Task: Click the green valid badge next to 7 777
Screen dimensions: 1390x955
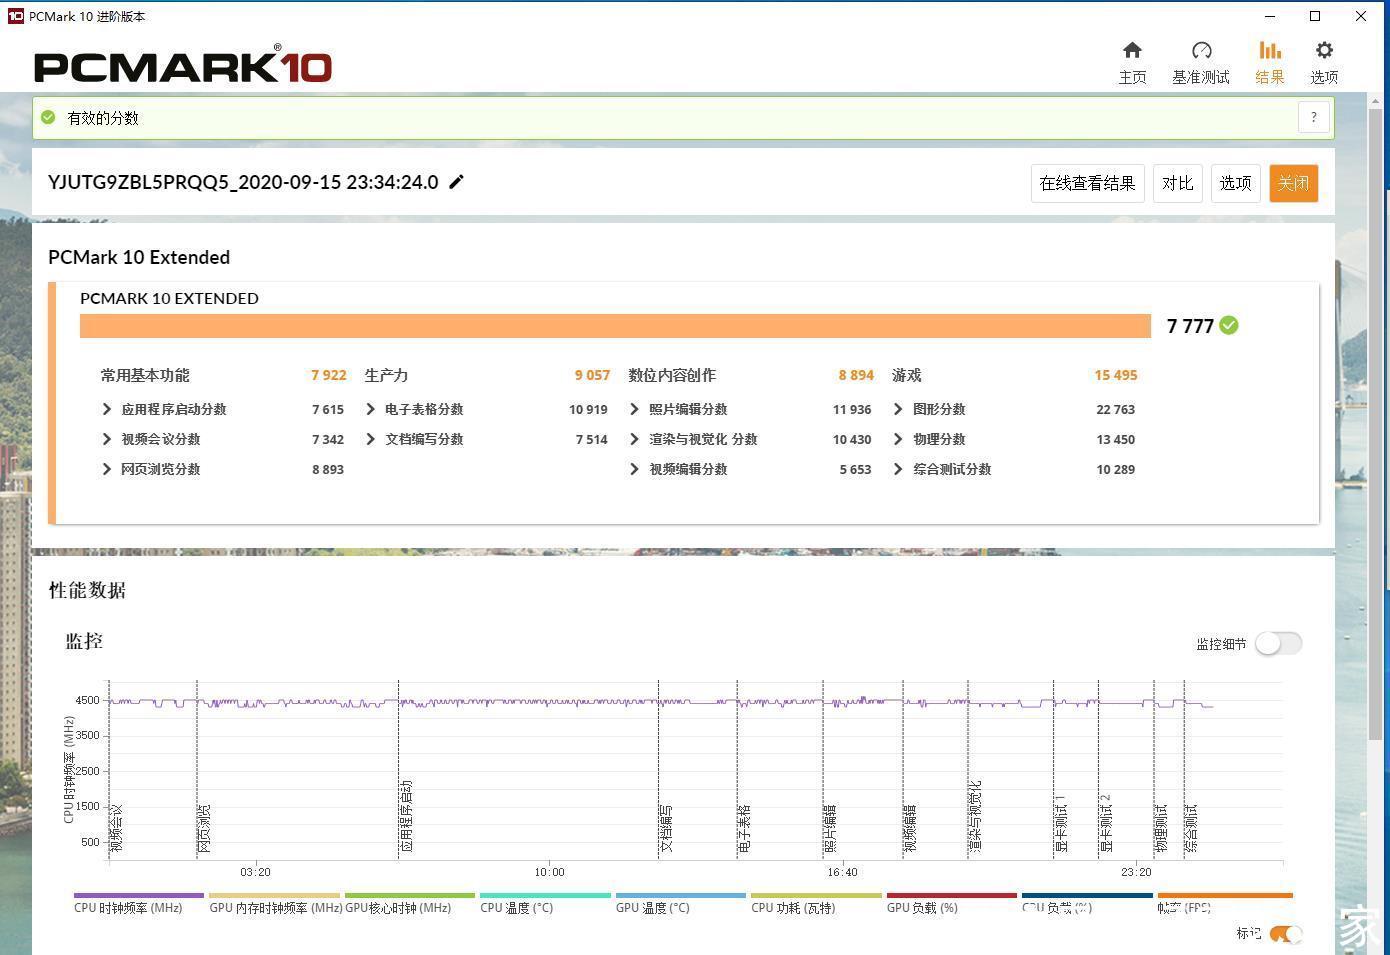Action: (x=1229, y=325)
